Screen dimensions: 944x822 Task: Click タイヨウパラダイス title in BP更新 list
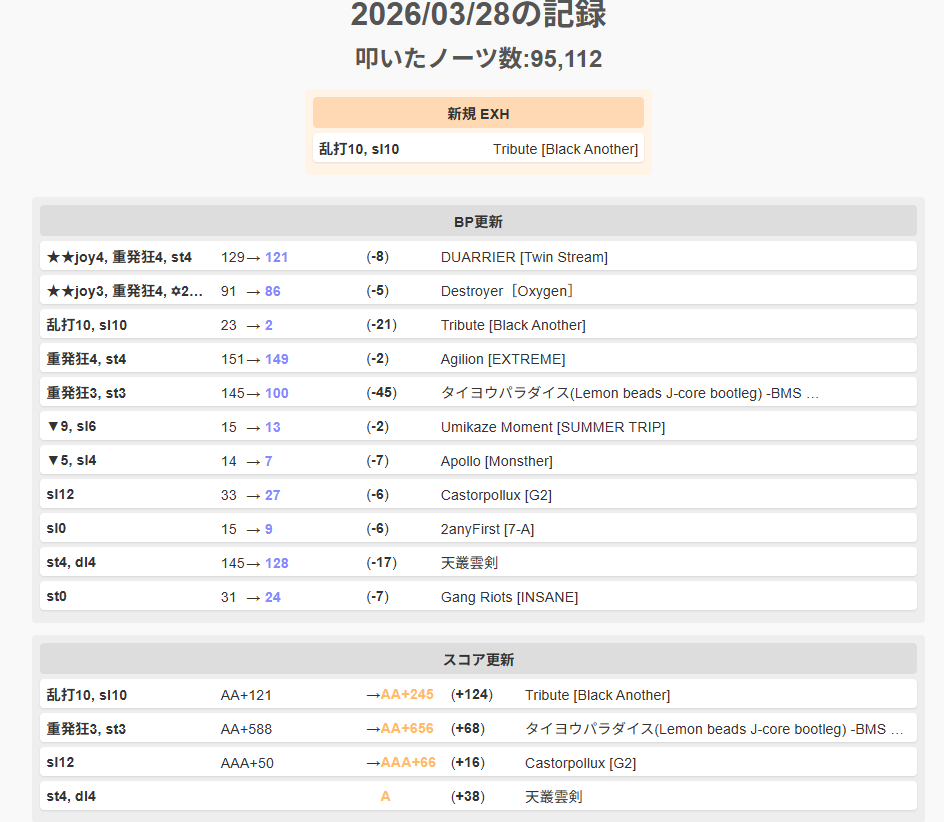tap(629, 393)
